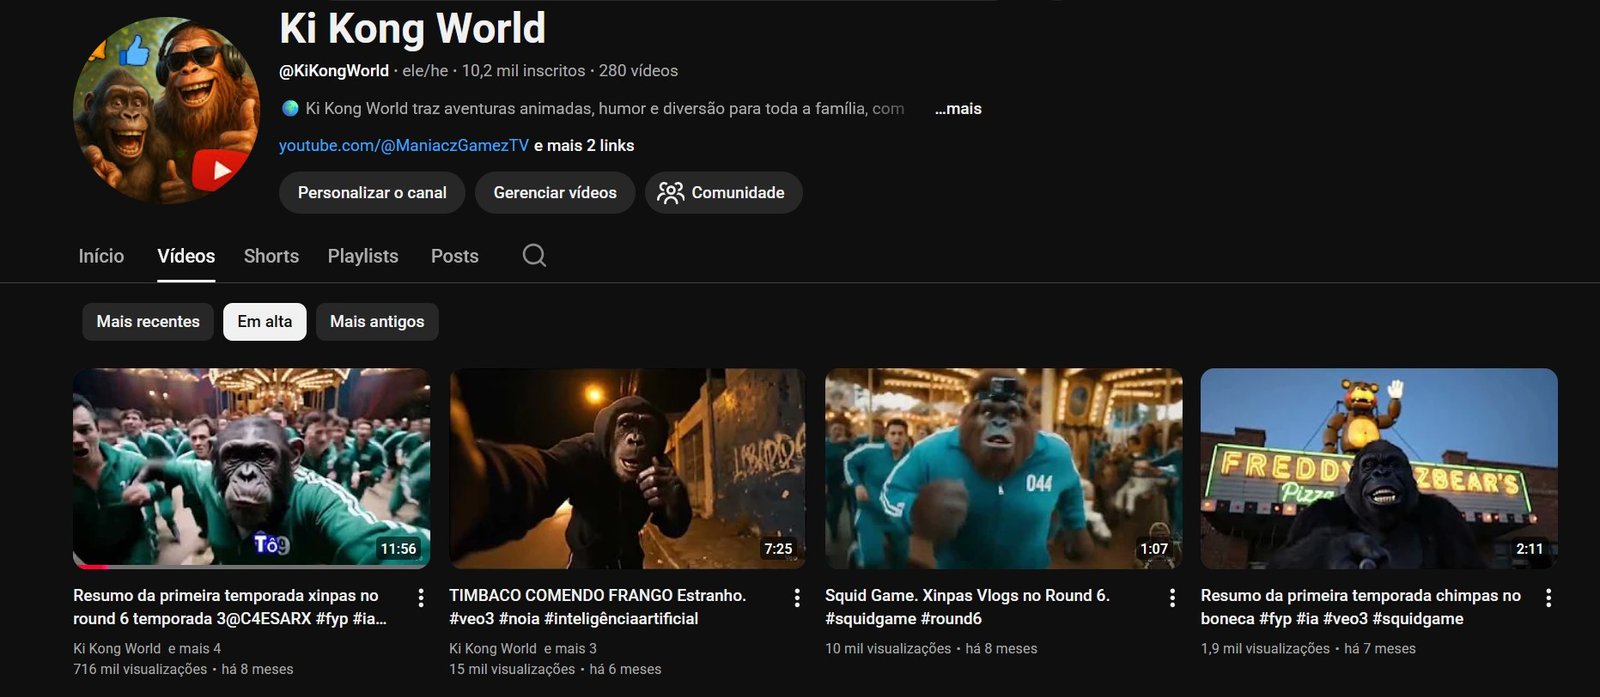Click the '1,9 mil visualizações' text
Image resolution: width=1600 pixels, height=697 pixels.
(1265, 649)
